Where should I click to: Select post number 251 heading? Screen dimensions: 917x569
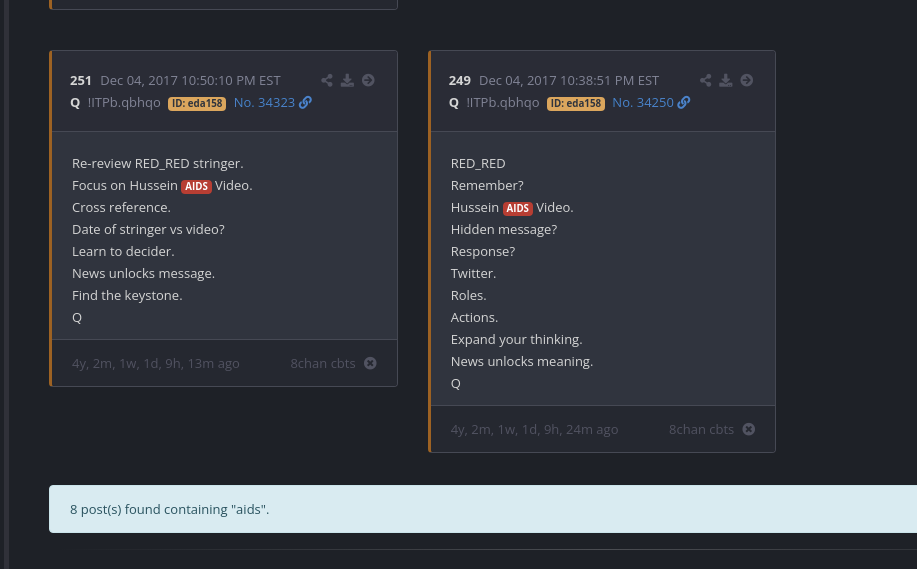click(81, 81)
